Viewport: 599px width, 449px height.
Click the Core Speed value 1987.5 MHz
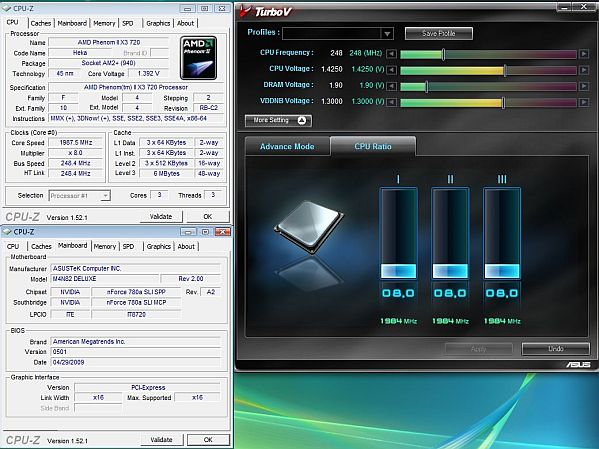76,143
